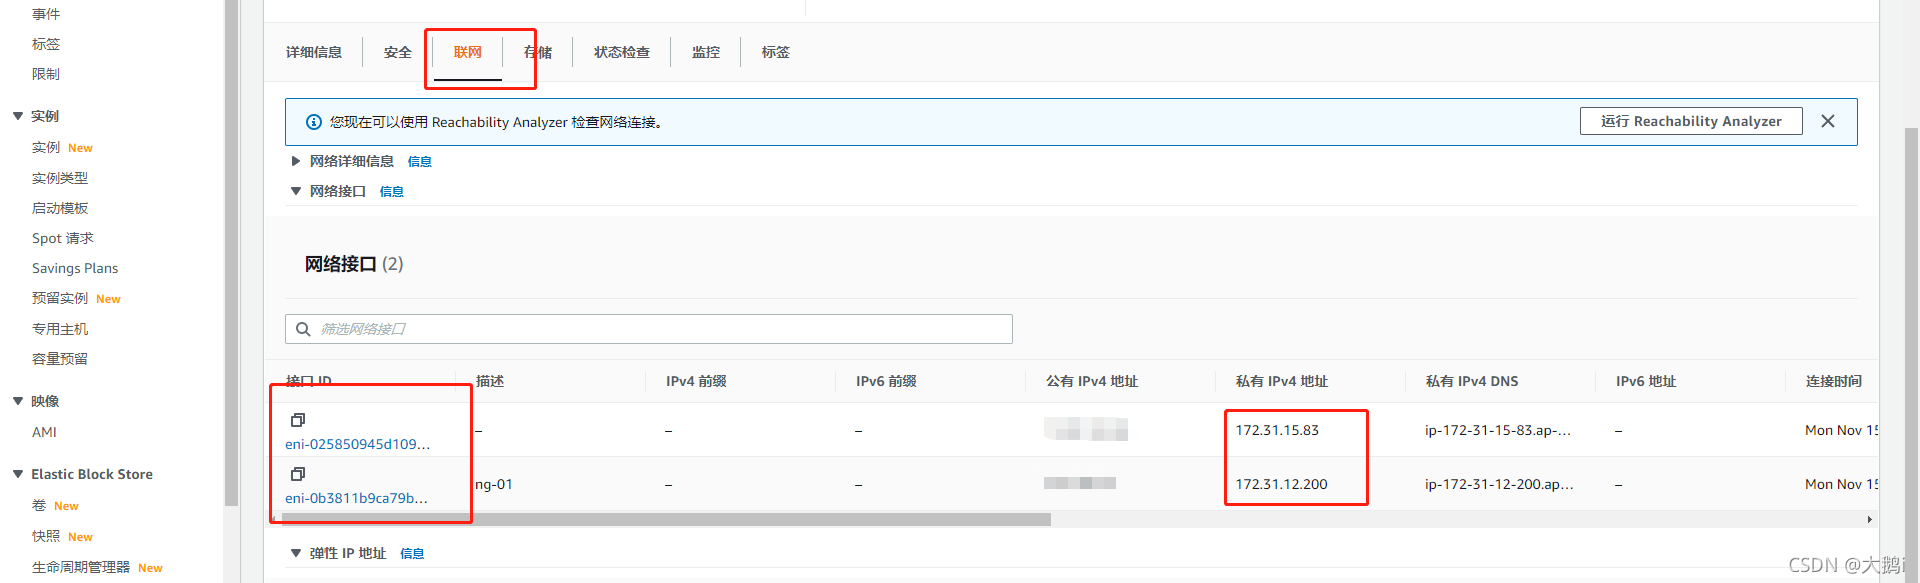Click 描述 column header
This screenshot has width=1920, height=583.
click(490, 381)
